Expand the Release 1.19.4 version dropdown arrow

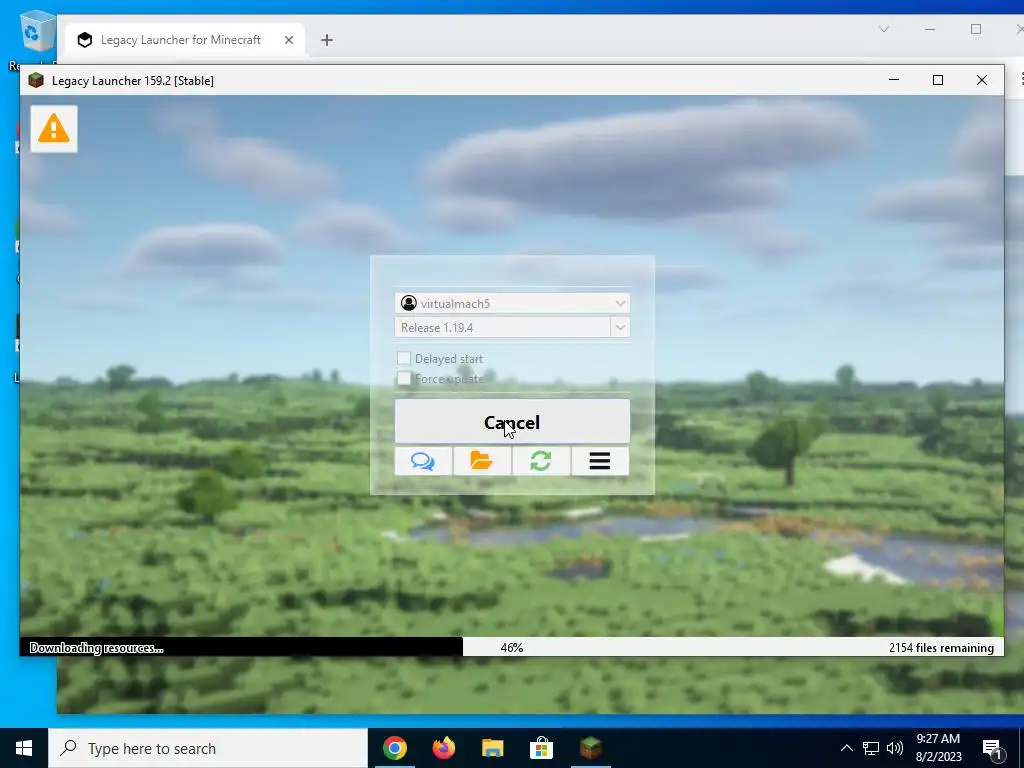[620, 327]
